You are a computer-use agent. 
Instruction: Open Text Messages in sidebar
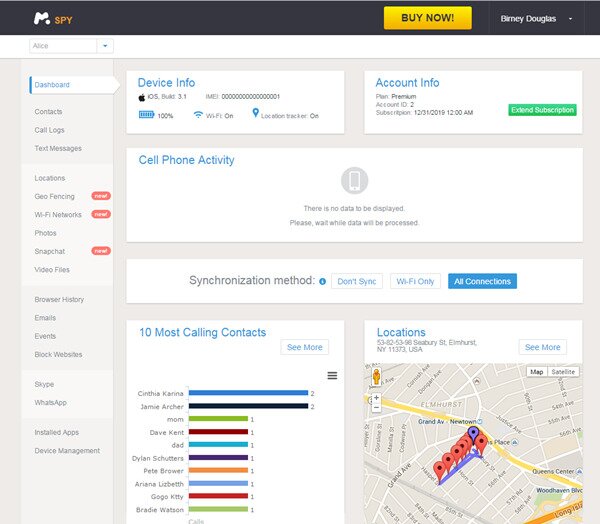[58, 149]
